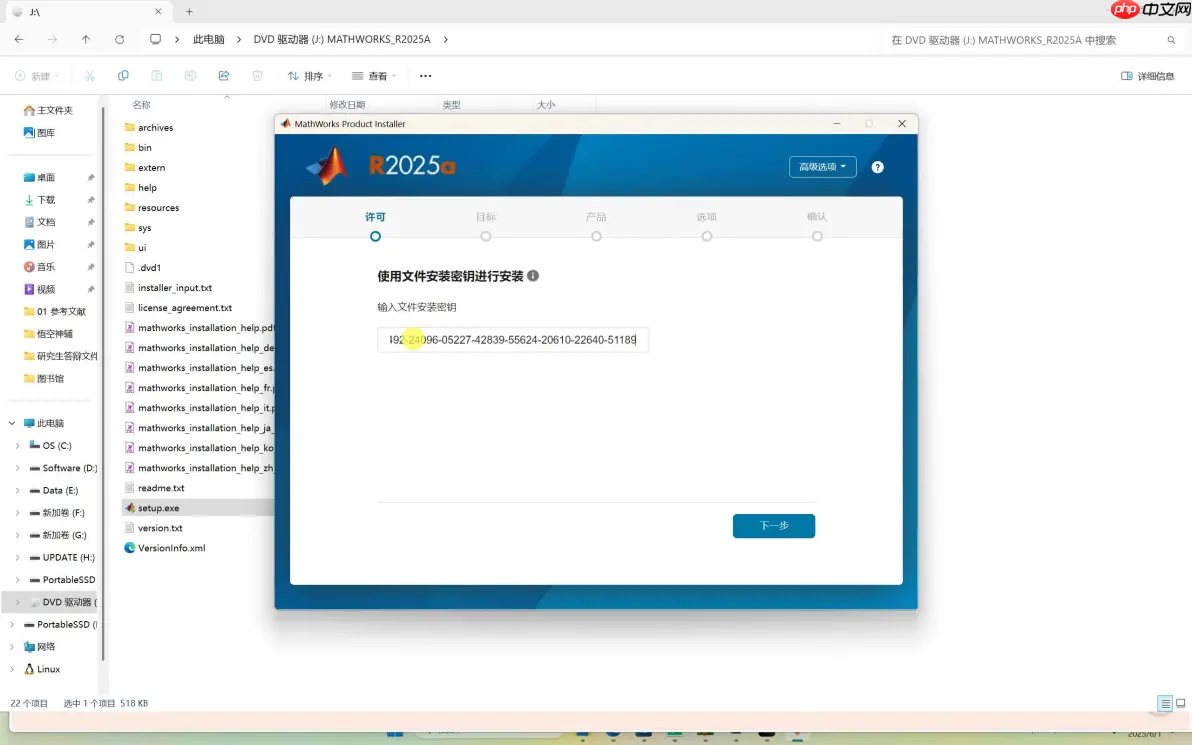Click the Up arrow navigation icon

(x=85, y=39)
